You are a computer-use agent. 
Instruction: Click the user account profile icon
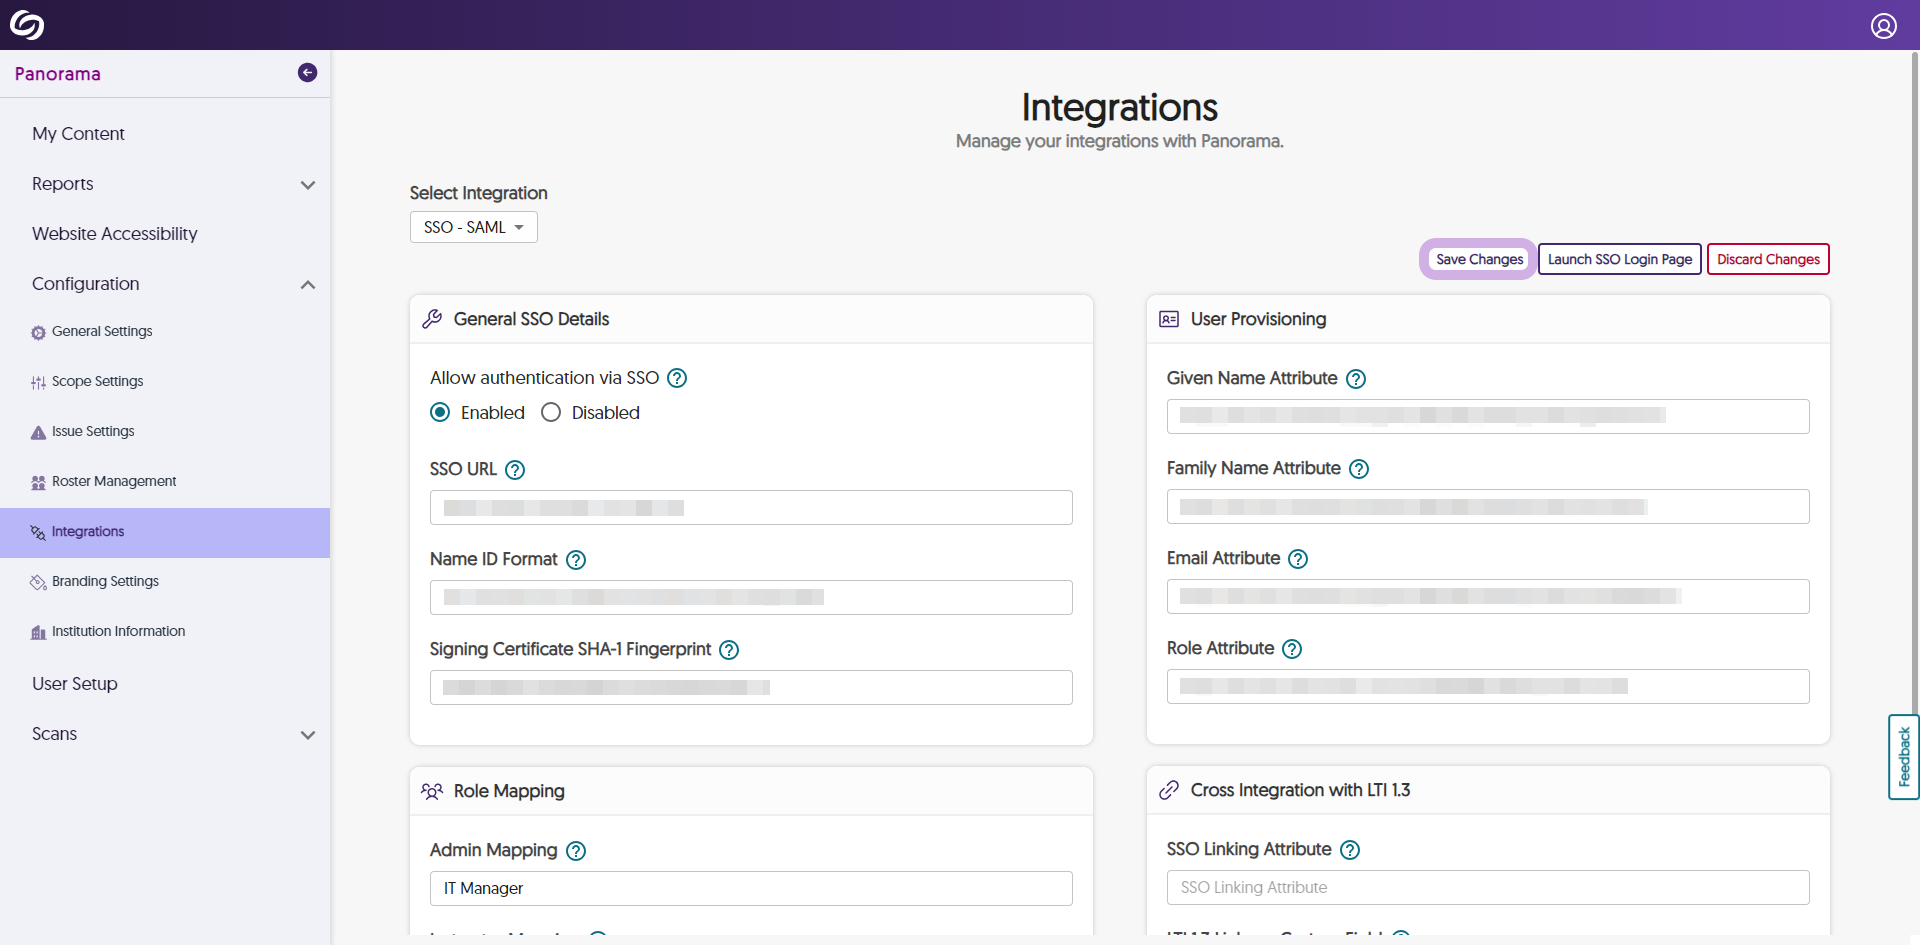coord(1883,26)
